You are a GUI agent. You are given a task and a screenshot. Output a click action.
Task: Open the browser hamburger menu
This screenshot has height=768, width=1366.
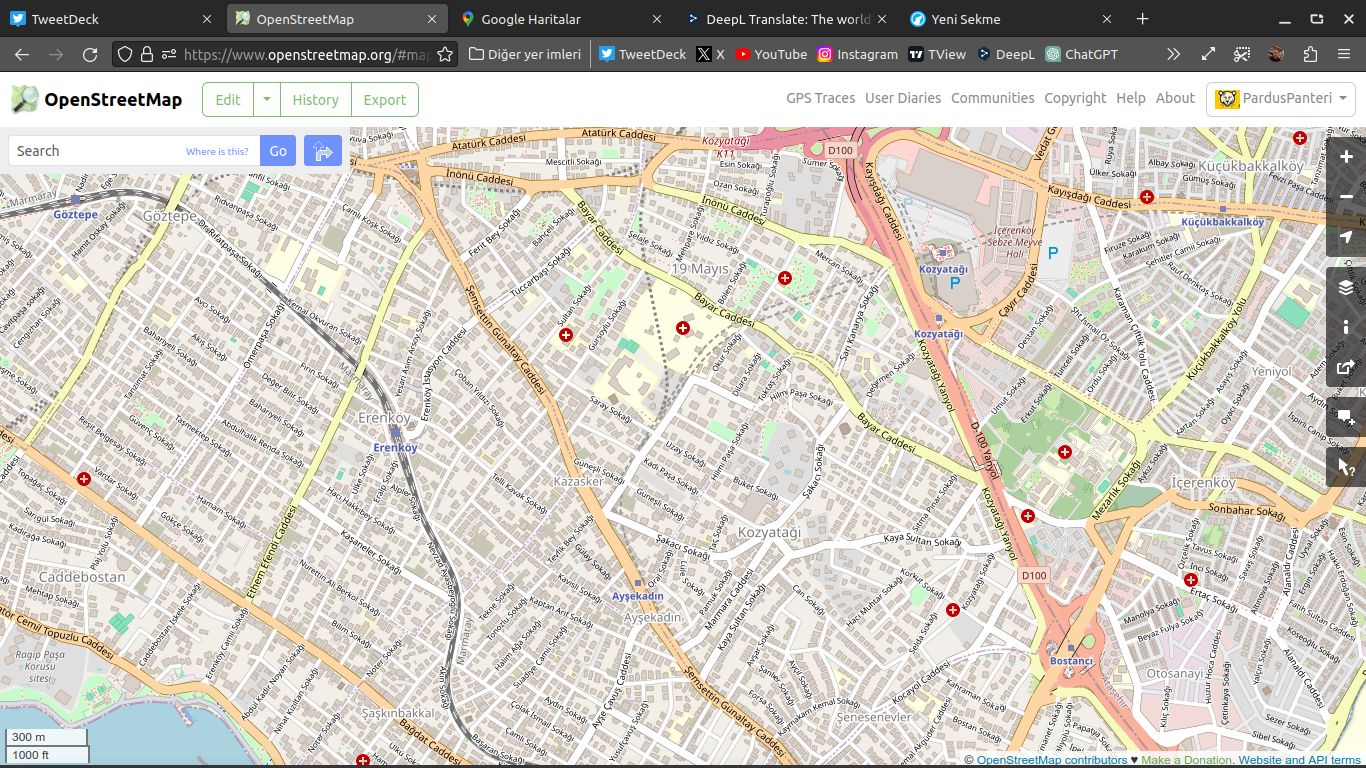click(x=1343, y=54)
